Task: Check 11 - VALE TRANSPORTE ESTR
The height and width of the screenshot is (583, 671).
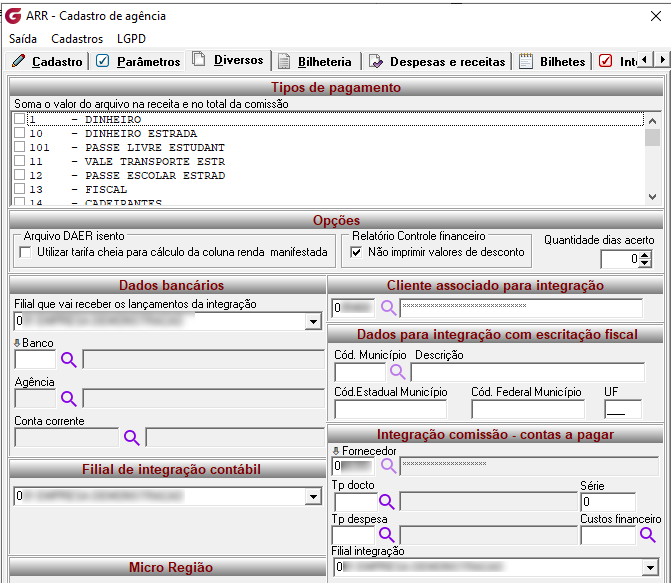Action: [x=19, y=161]
